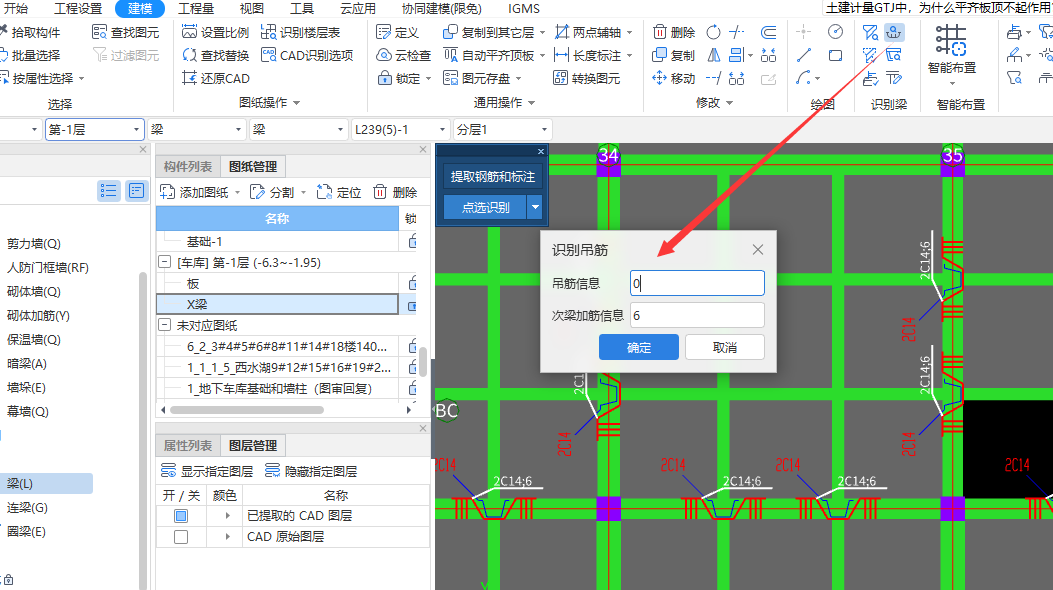Click 定义 in 通用操作 group

click(398, 32)
